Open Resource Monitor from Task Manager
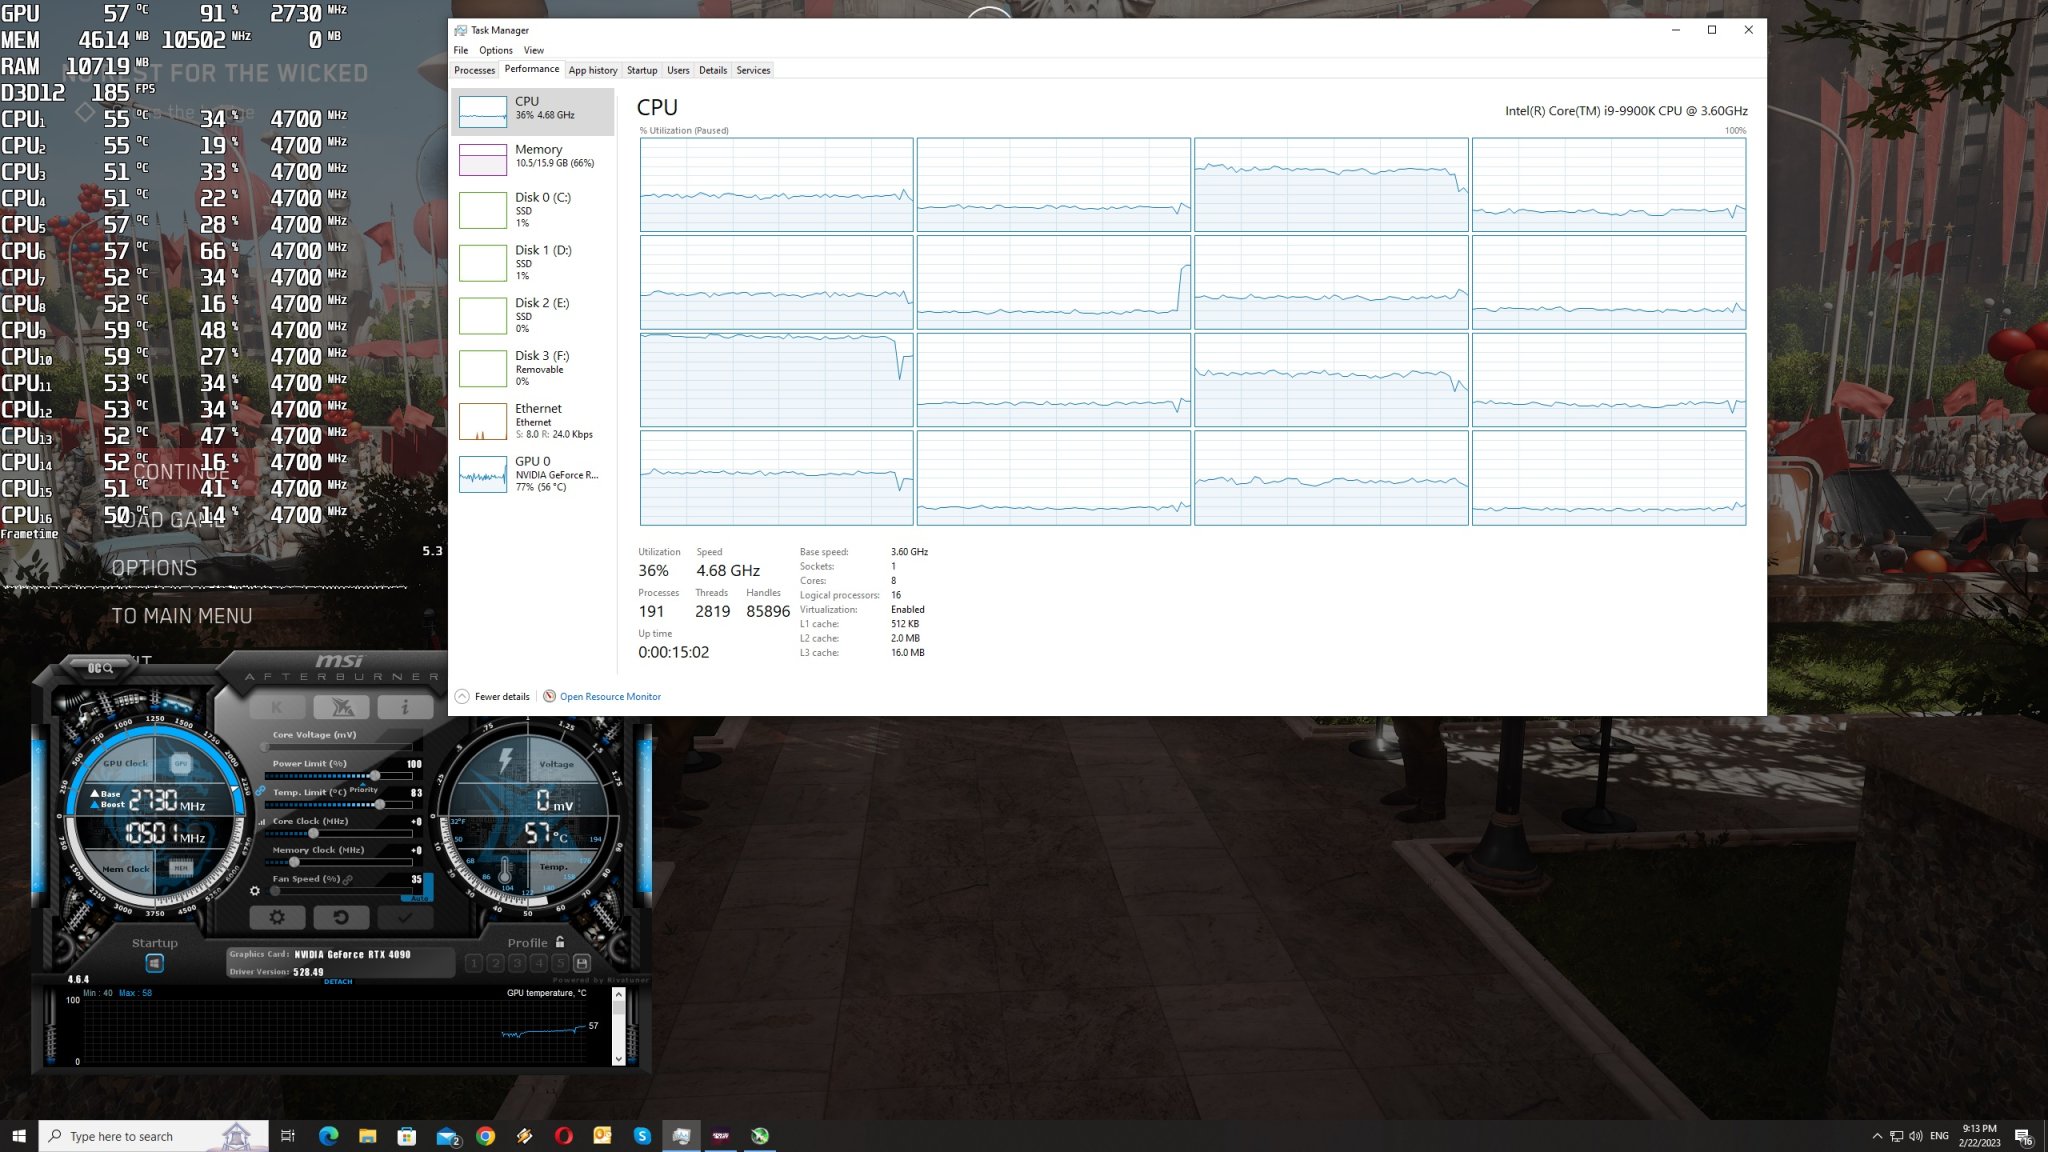Viewport: 2048px width, 1152px height. [610, 697]
